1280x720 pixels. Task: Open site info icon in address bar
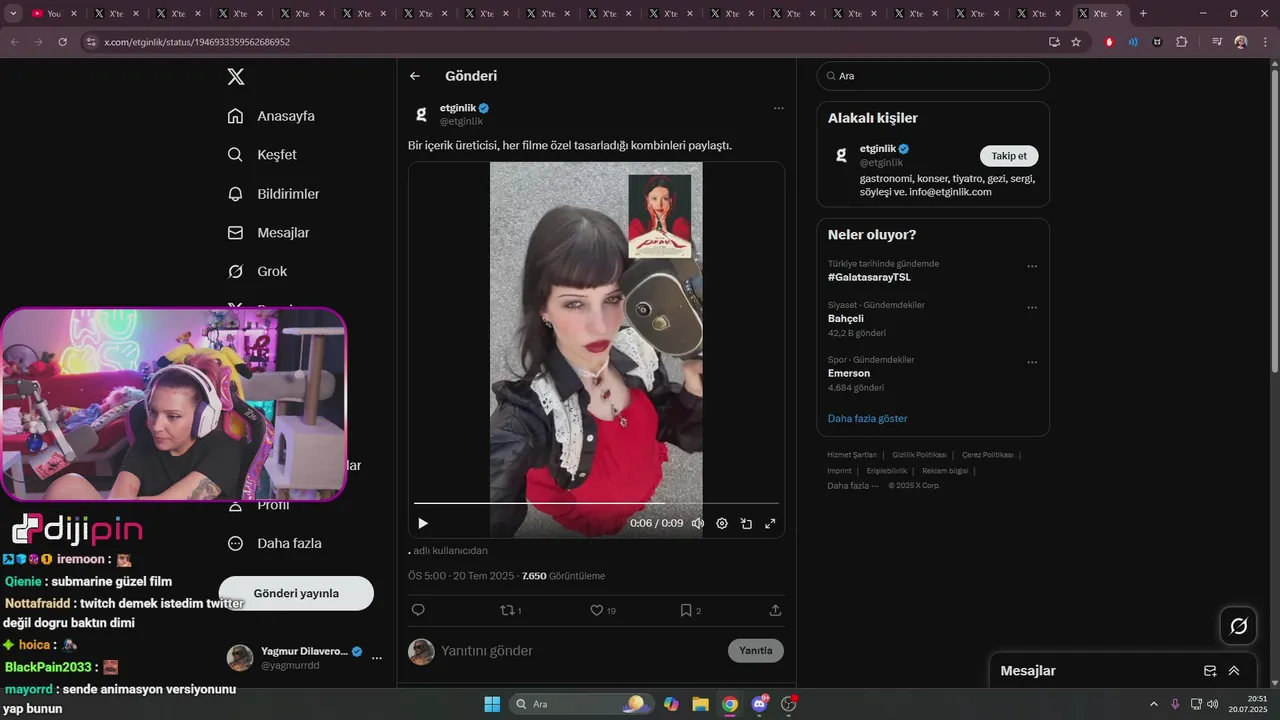point(90,42)
